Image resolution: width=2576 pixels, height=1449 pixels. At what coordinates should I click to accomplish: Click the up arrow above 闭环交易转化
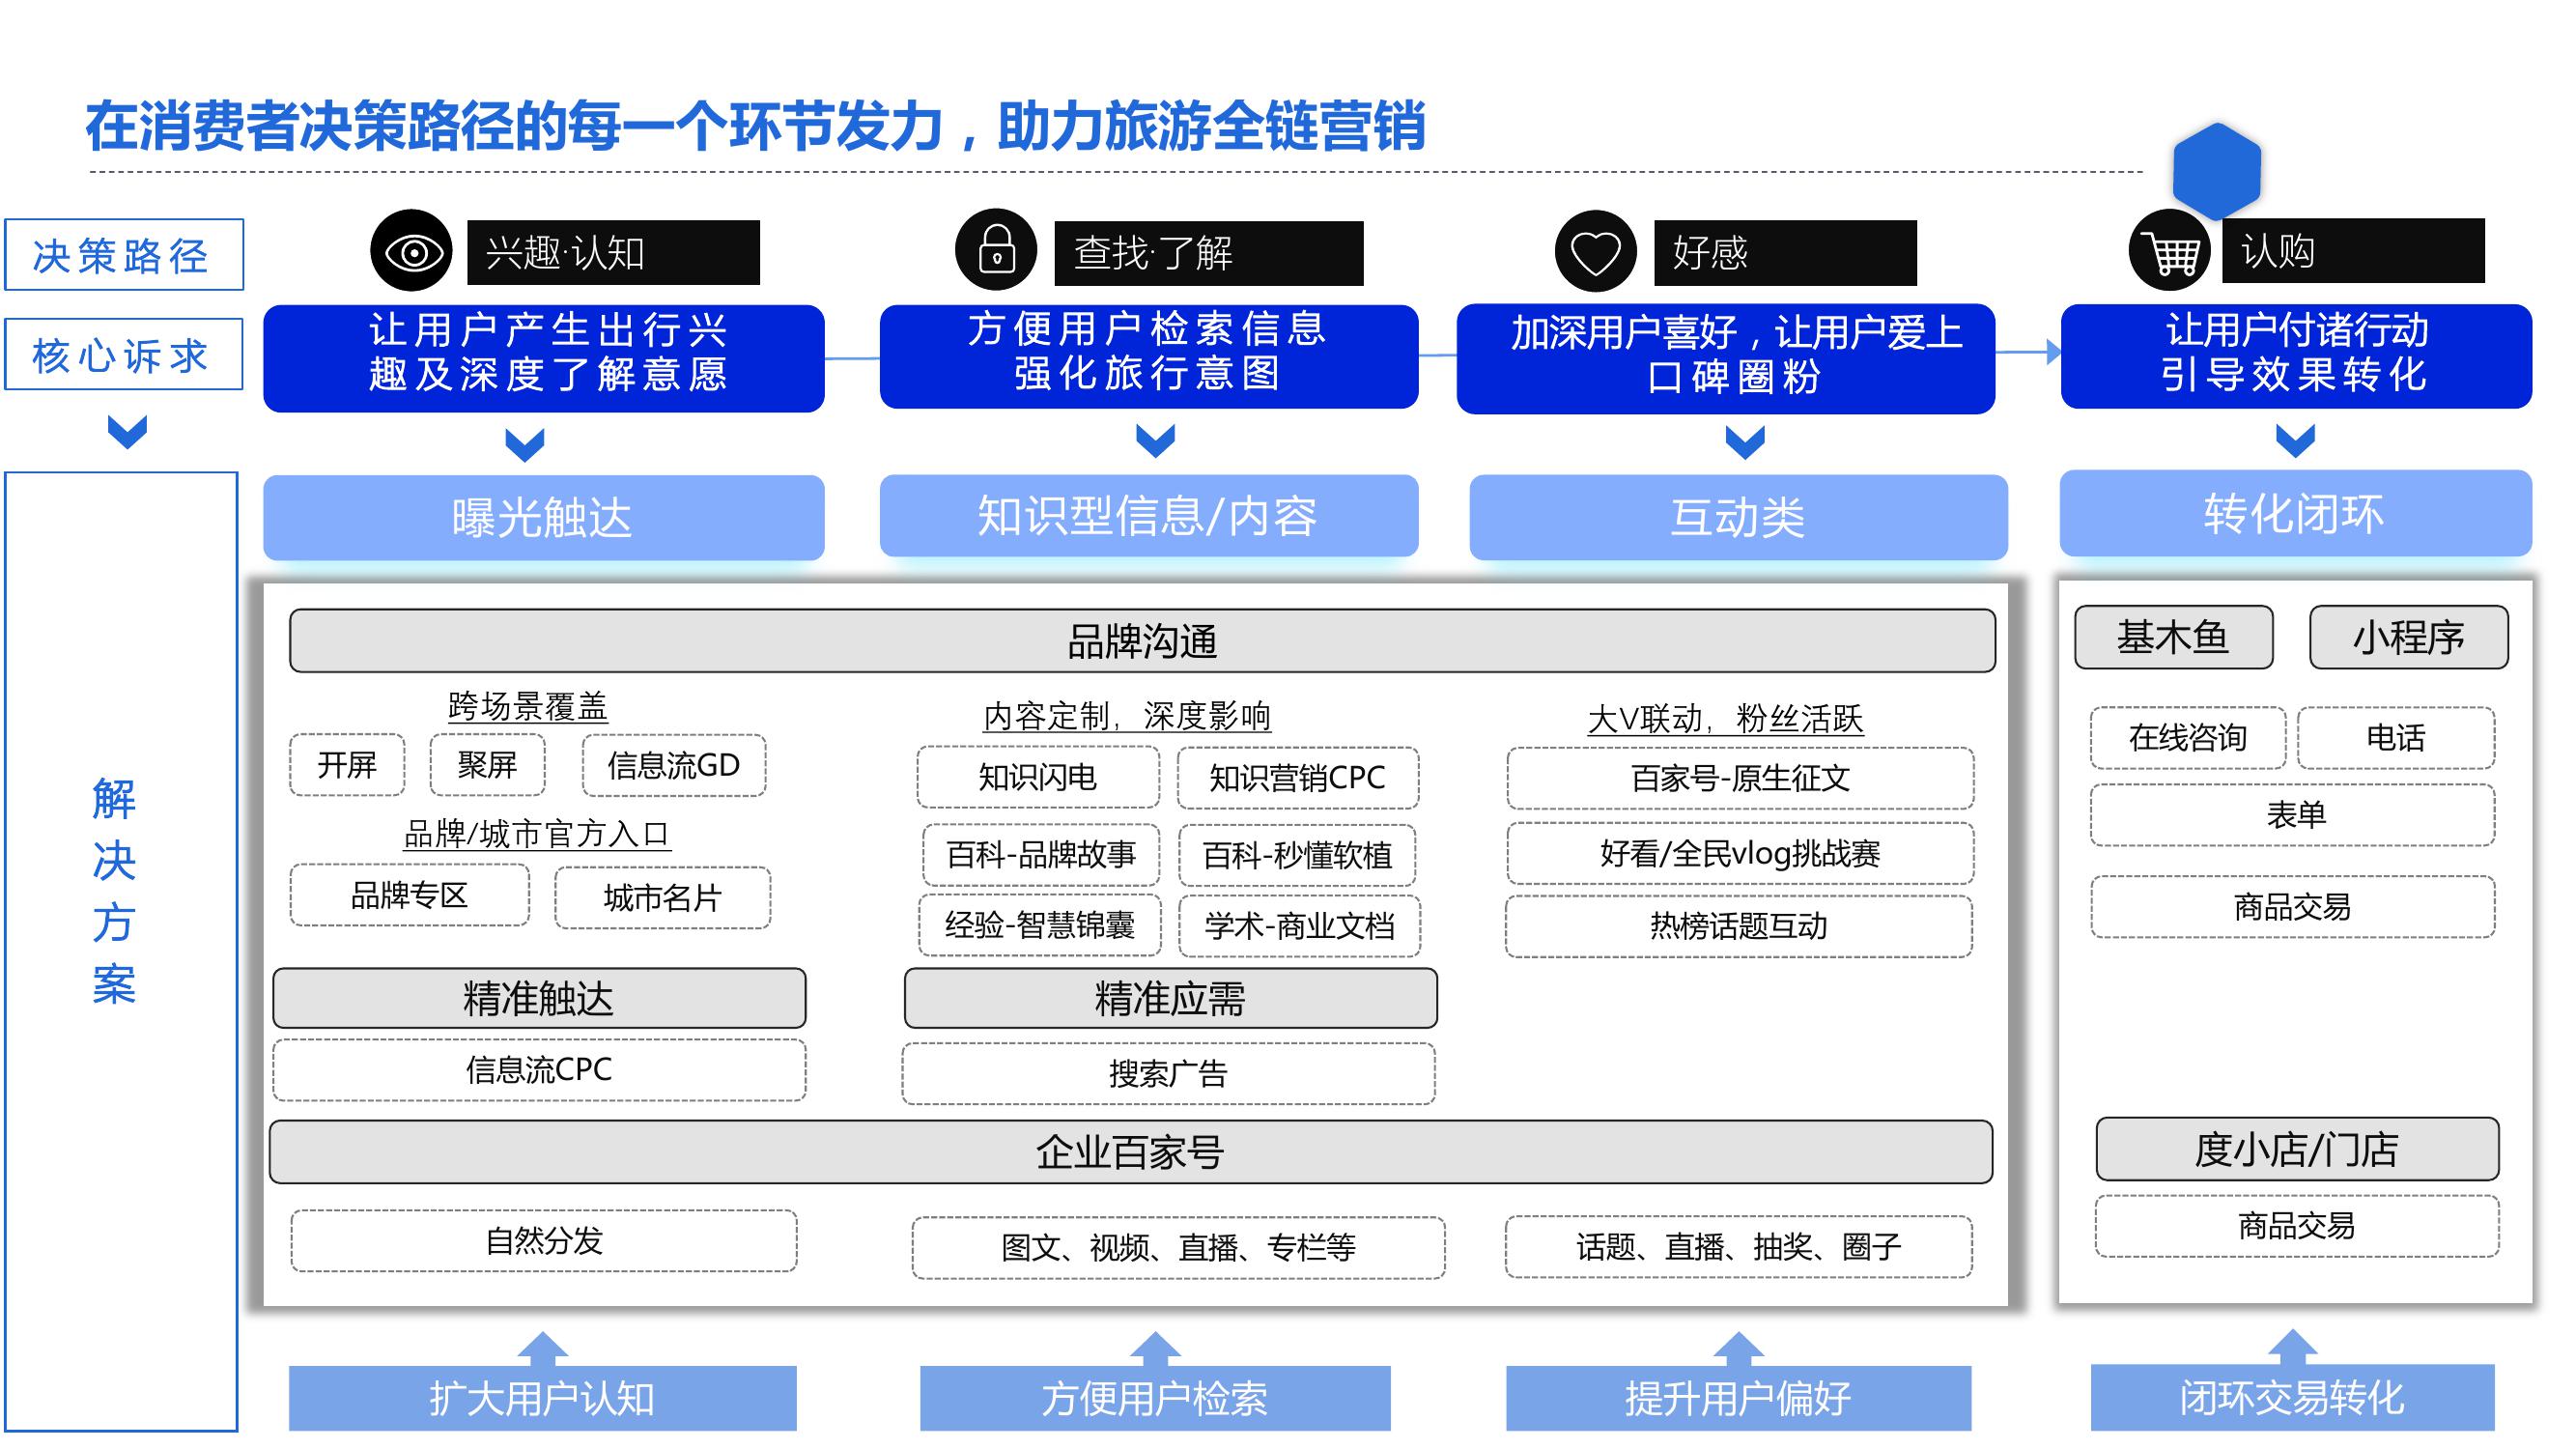[2292, 1347]
